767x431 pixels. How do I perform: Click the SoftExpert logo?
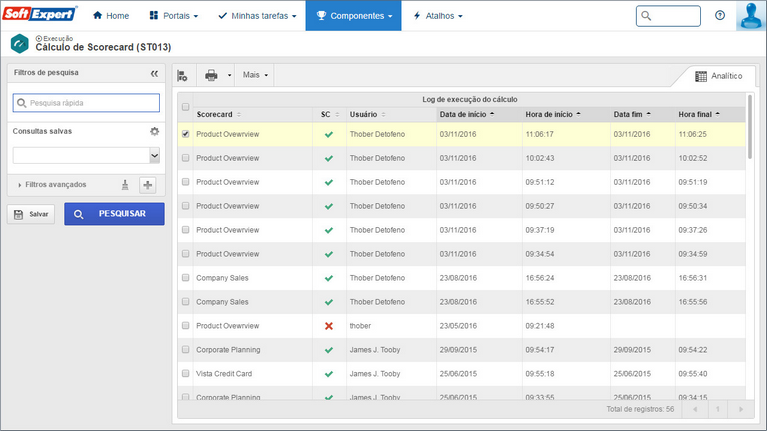(40, 14)
